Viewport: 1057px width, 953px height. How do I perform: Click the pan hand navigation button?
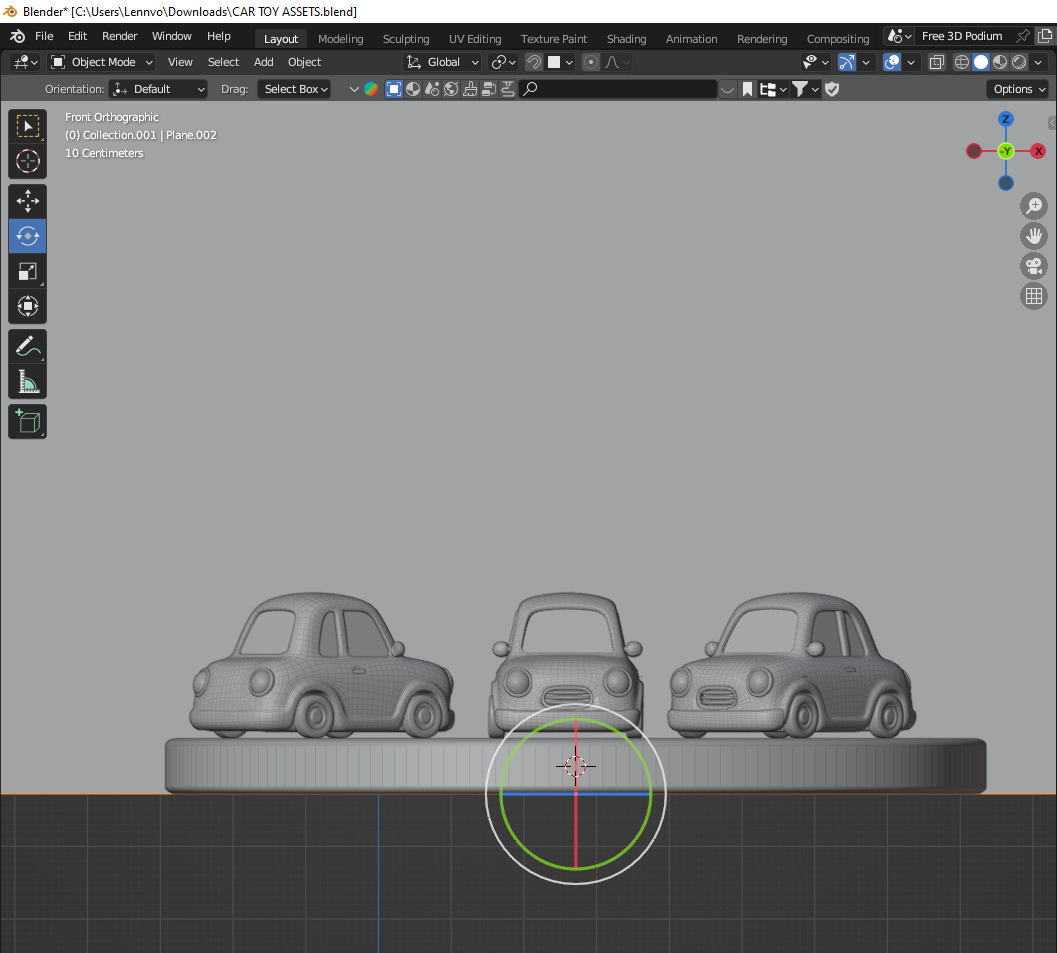(1033, 236)
